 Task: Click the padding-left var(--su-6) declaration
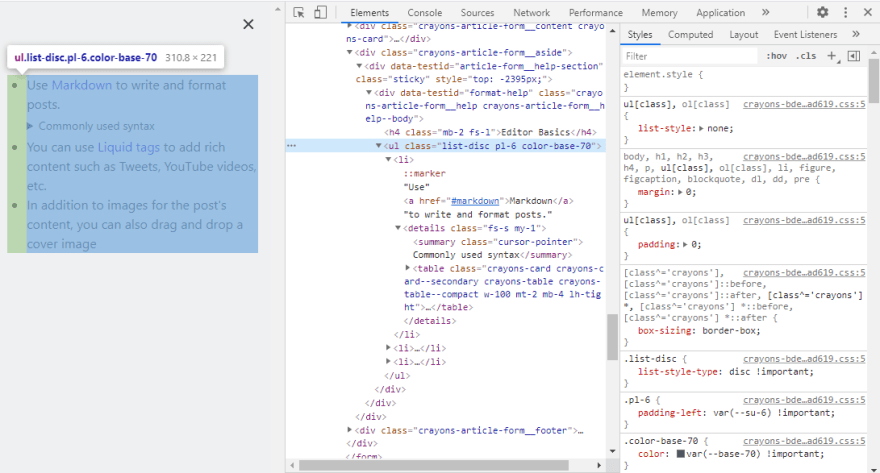coord(736,413)
